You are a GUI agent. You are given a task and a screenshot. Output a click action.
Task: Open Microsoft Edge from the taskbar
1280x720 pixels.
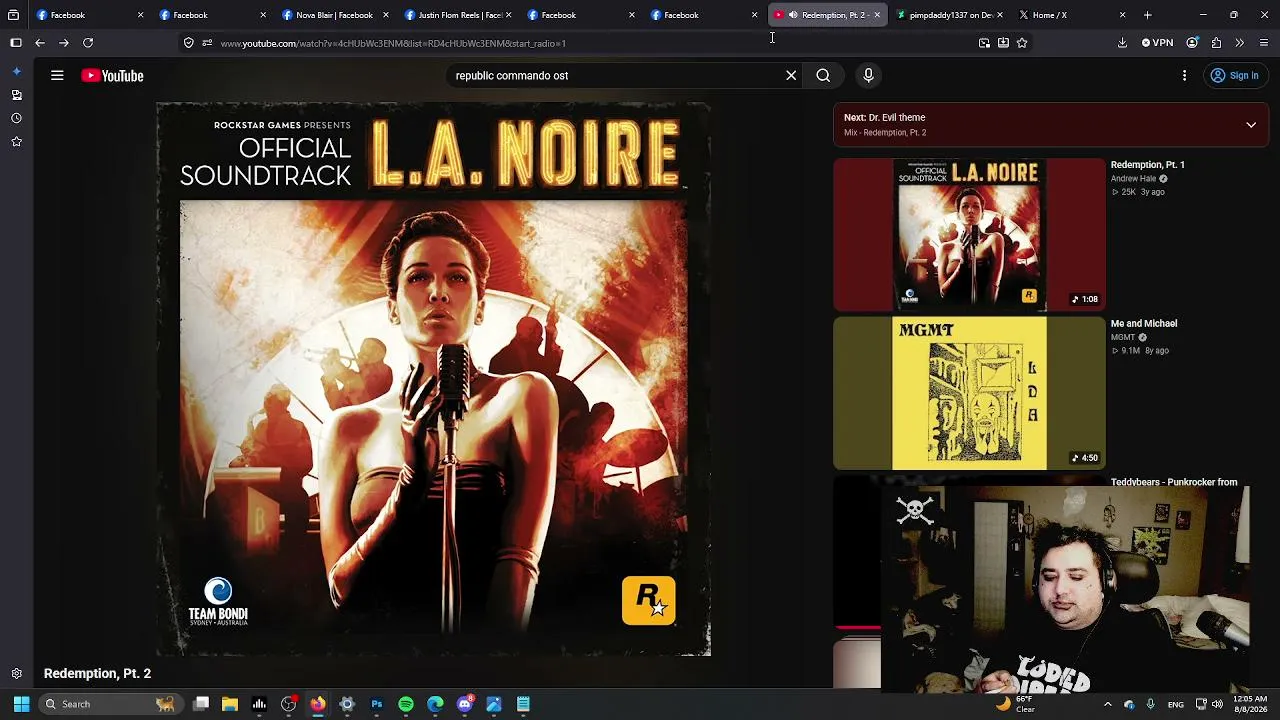435,704
